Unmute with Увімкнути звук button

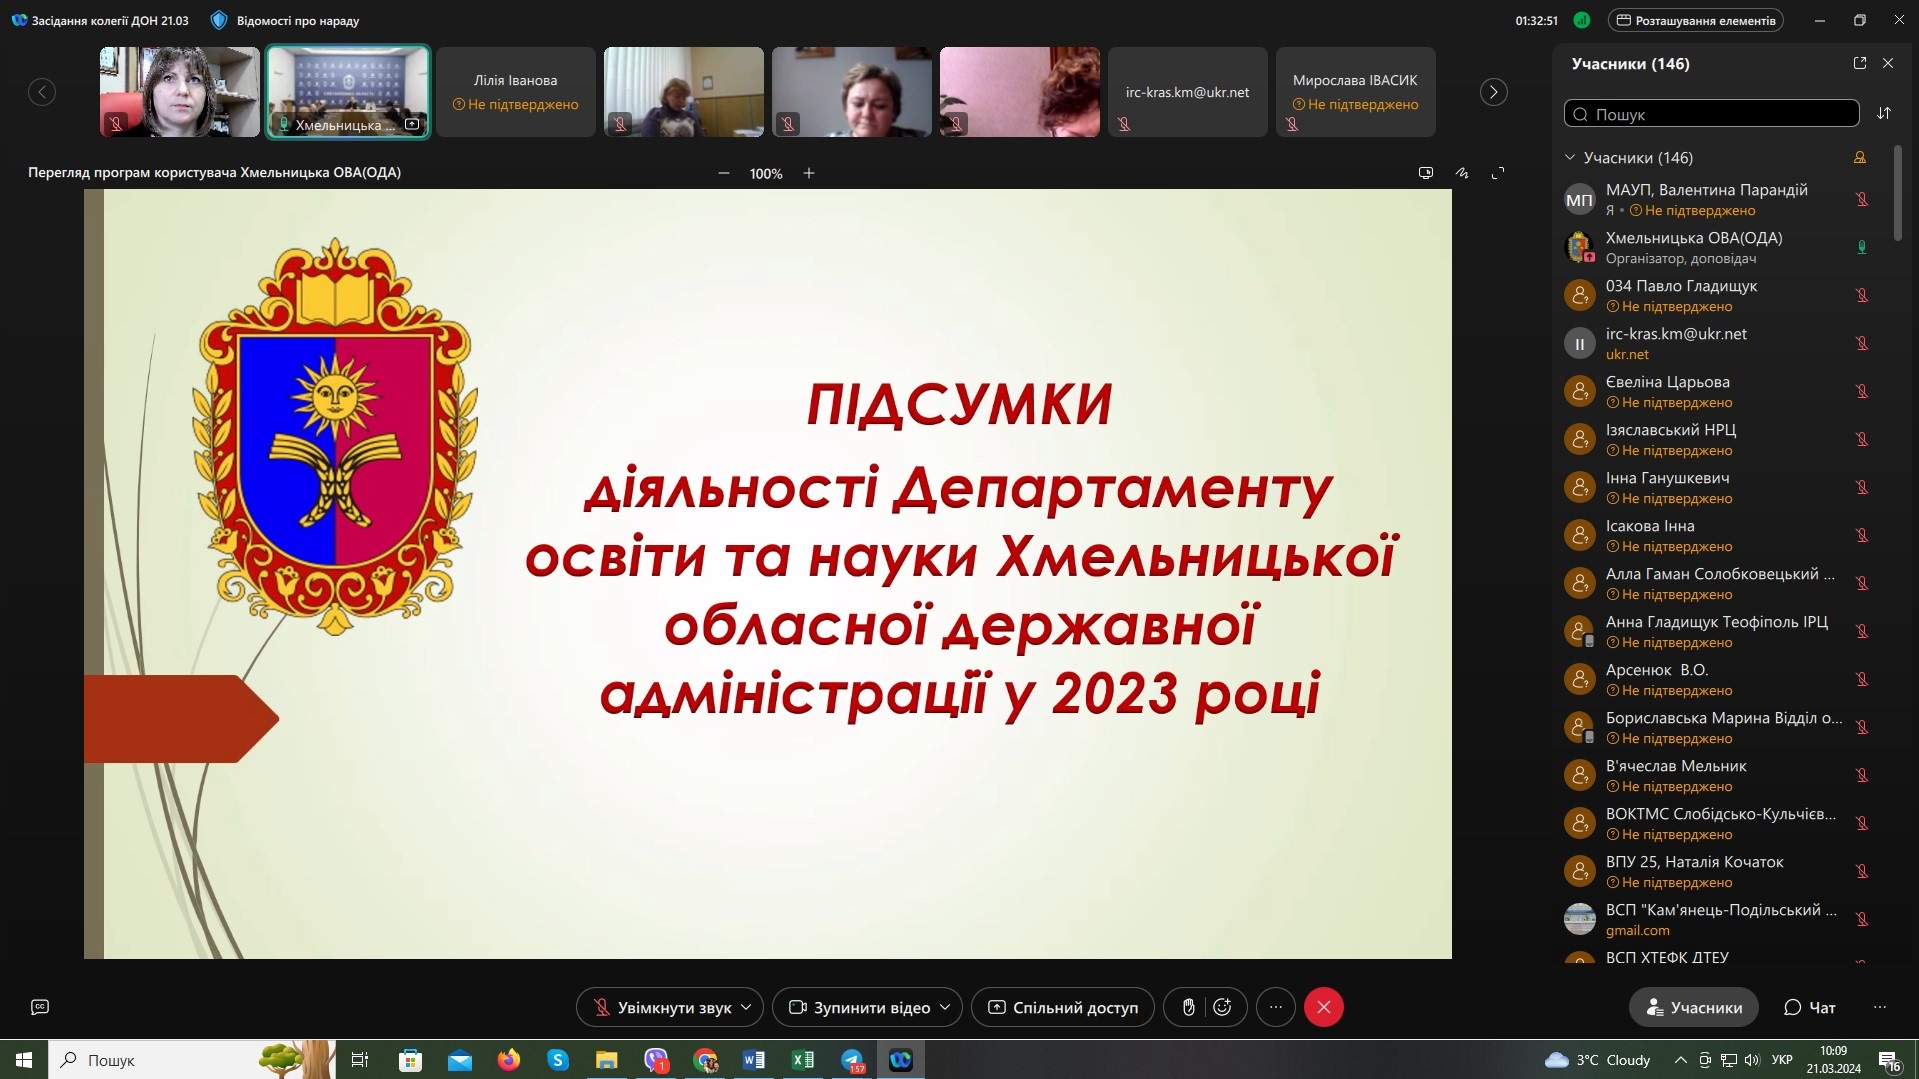[x=661, y=1007]
